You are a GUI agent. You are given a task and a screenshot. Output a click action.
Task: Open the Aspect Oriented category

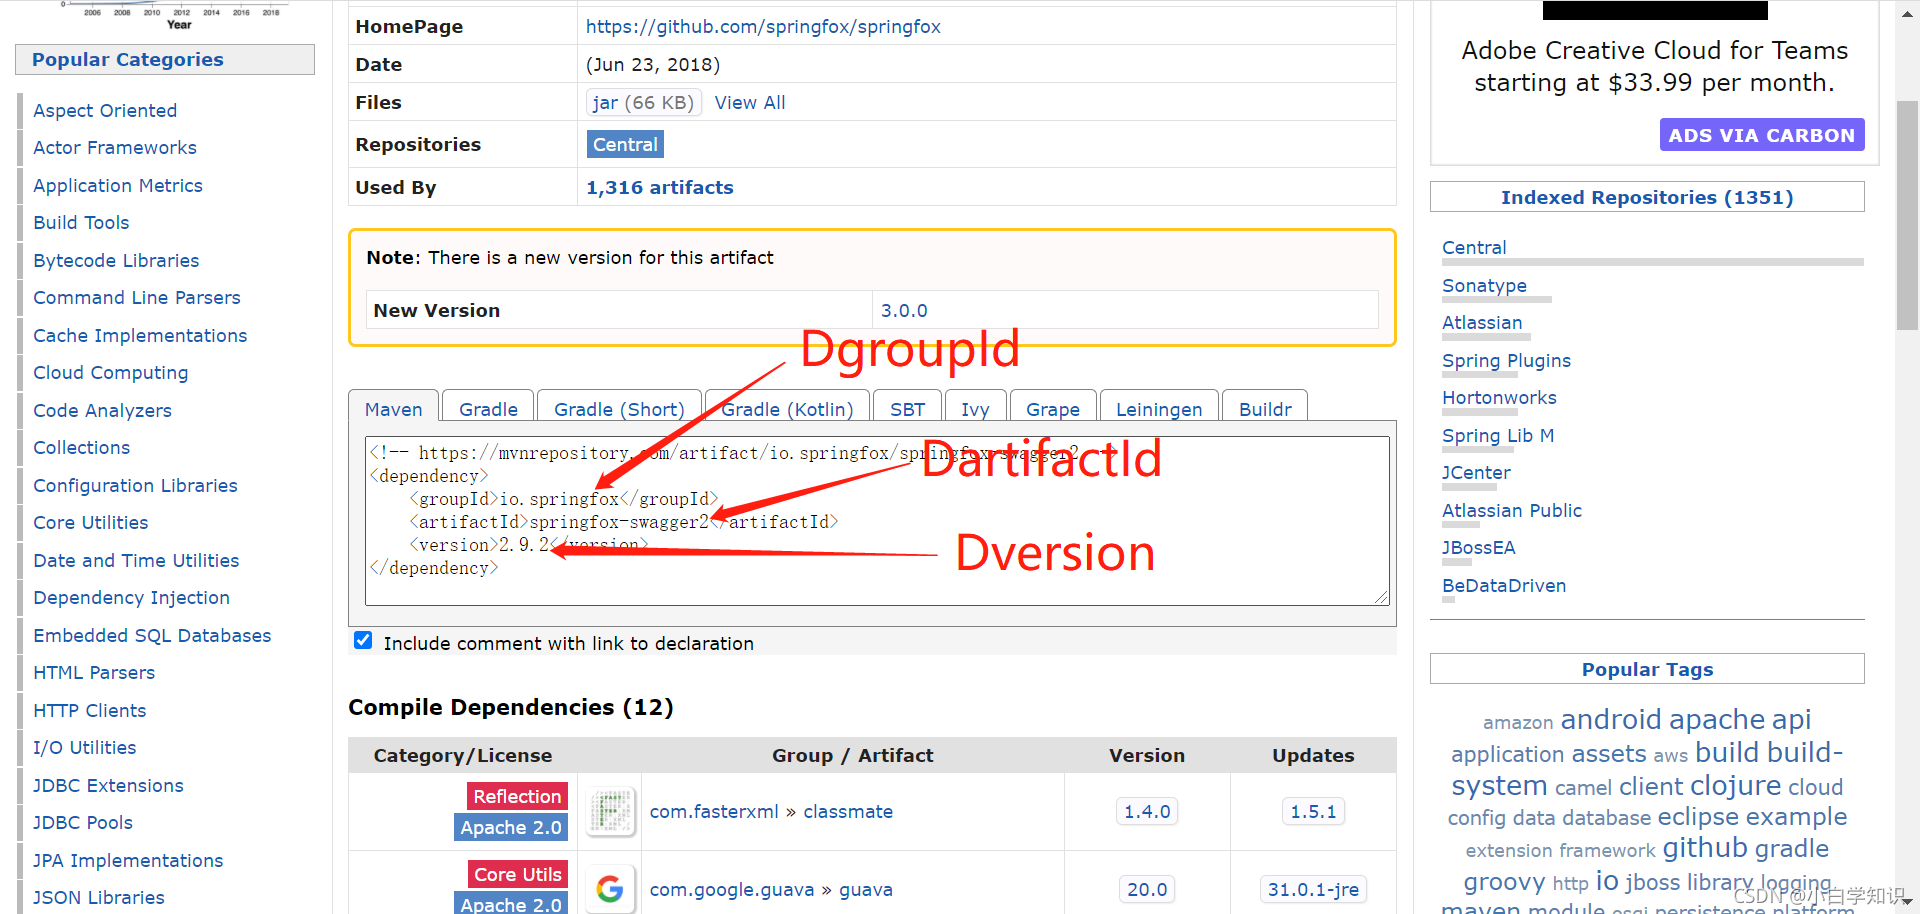[x=105, y=111]
